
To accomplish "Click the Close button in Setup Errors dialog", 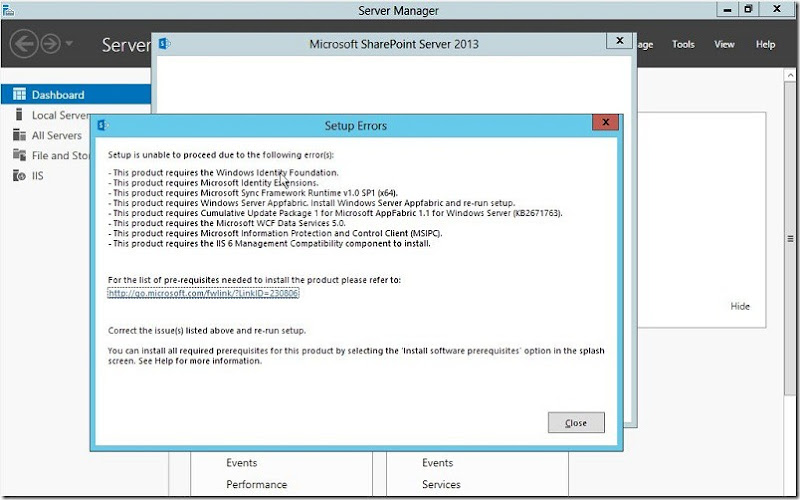I will [x=576, y=422].
